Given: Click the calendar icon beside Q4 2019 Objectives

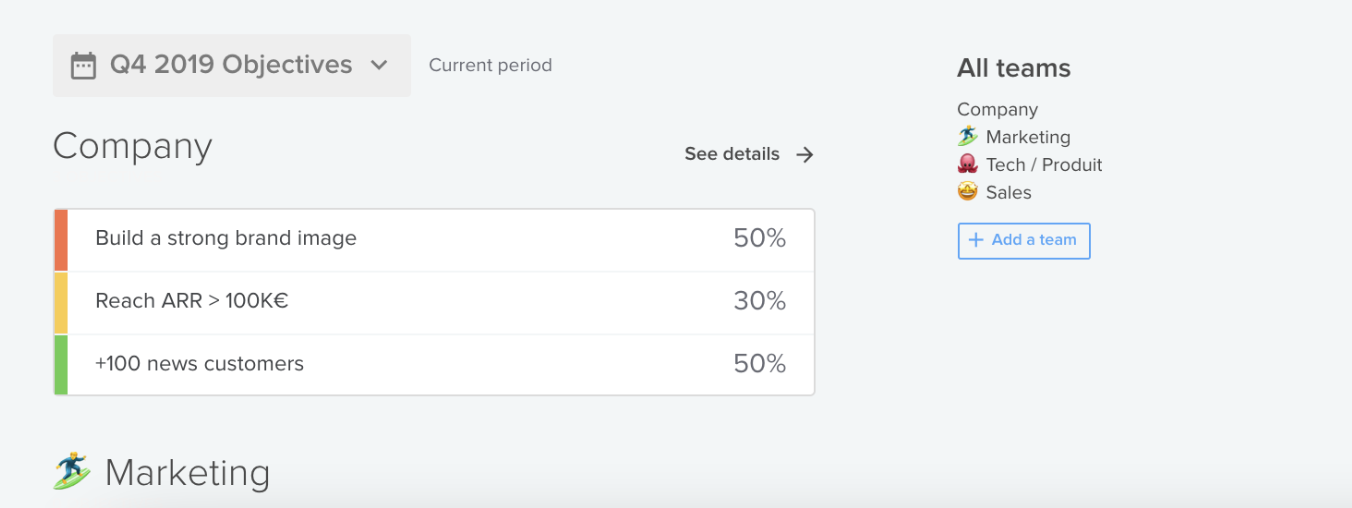Looking at the screenshot, I should (x=83, y=66).
